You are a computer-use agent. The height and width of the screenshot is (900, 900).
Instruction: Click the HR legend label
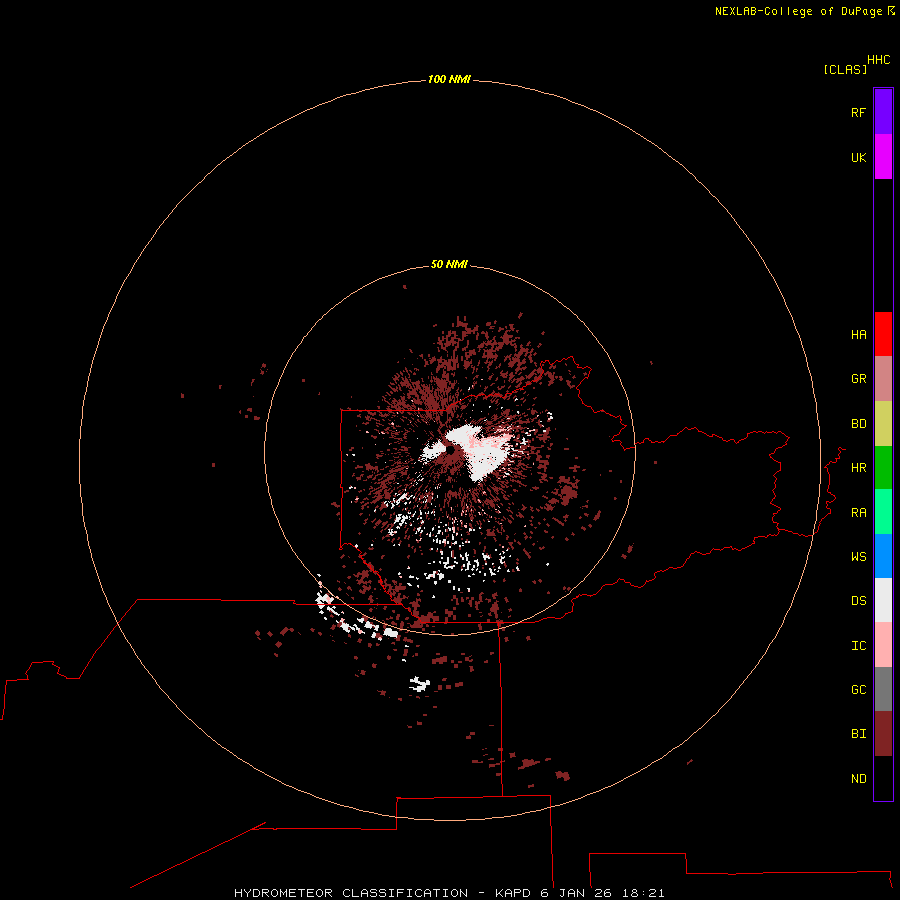(x=858, y=468)
